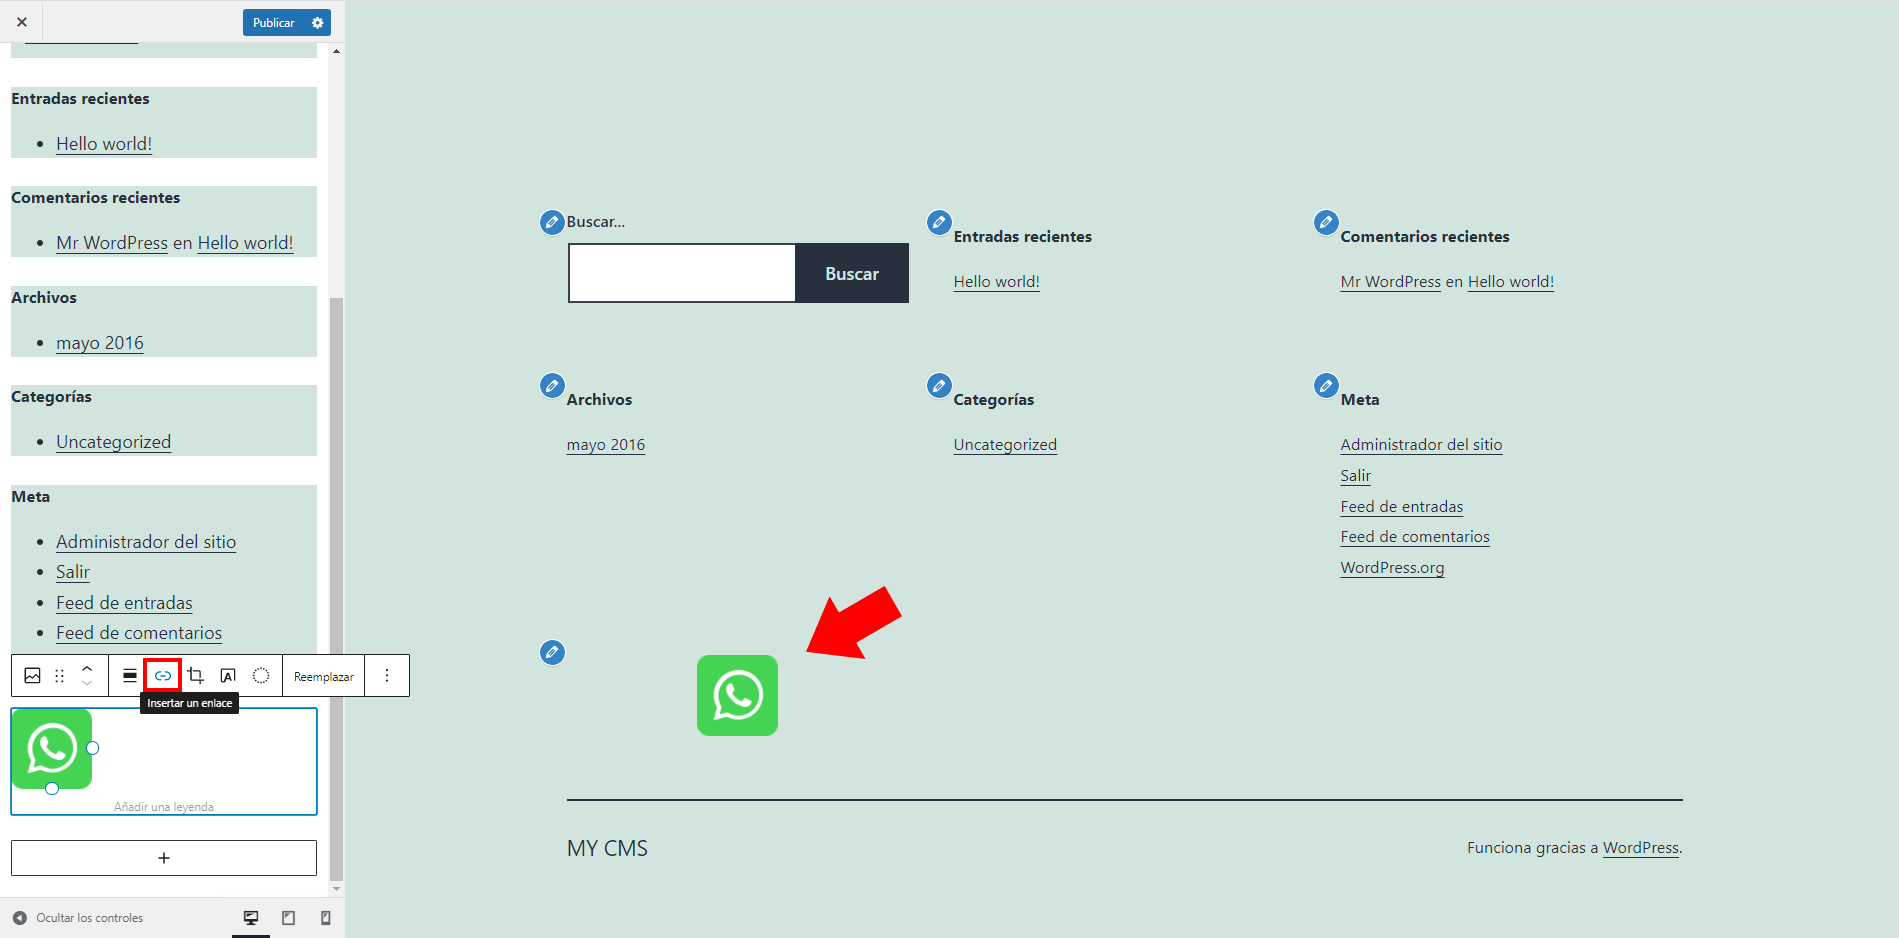The width and height of the screenshot is (1899, 938).
Task: Click Uncategorized in sidebar Categorías
Action: [113, 442]
